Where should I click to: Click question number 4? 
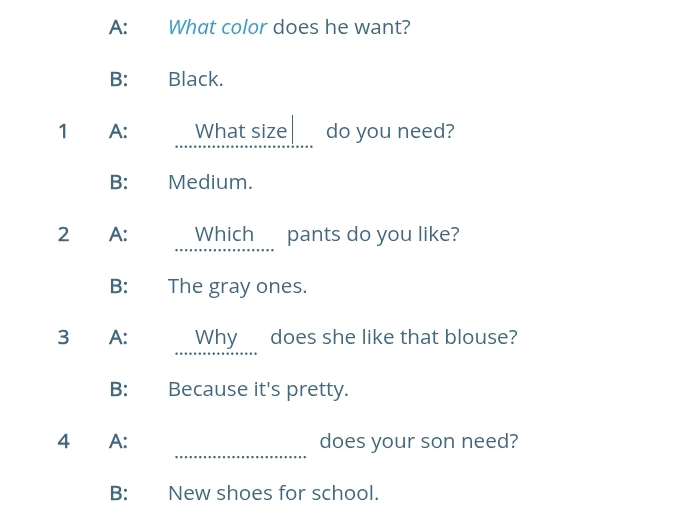(x=64, y=442)
